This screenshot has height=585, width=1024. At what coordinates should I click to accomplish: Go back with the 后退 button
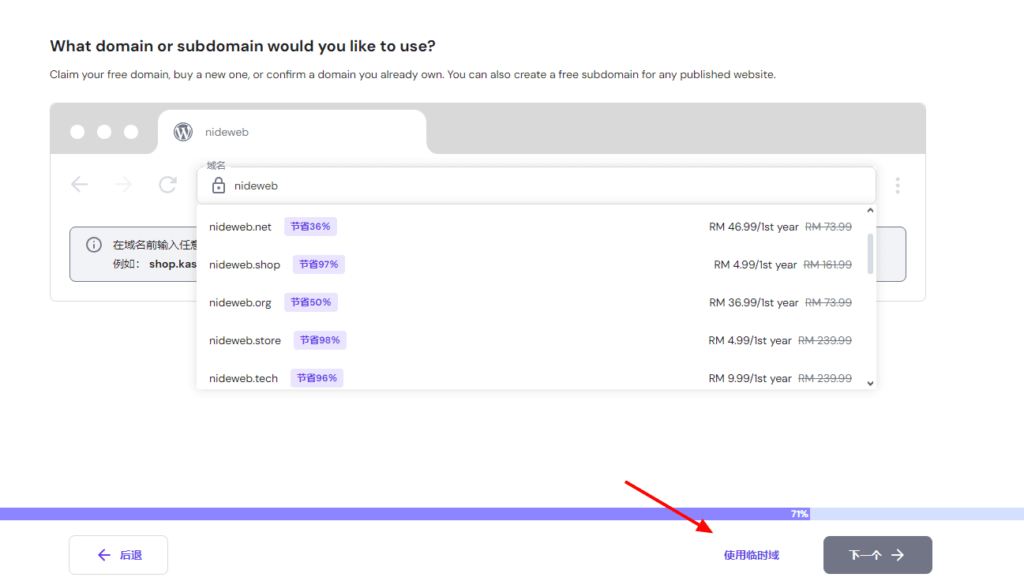point(118,555)
